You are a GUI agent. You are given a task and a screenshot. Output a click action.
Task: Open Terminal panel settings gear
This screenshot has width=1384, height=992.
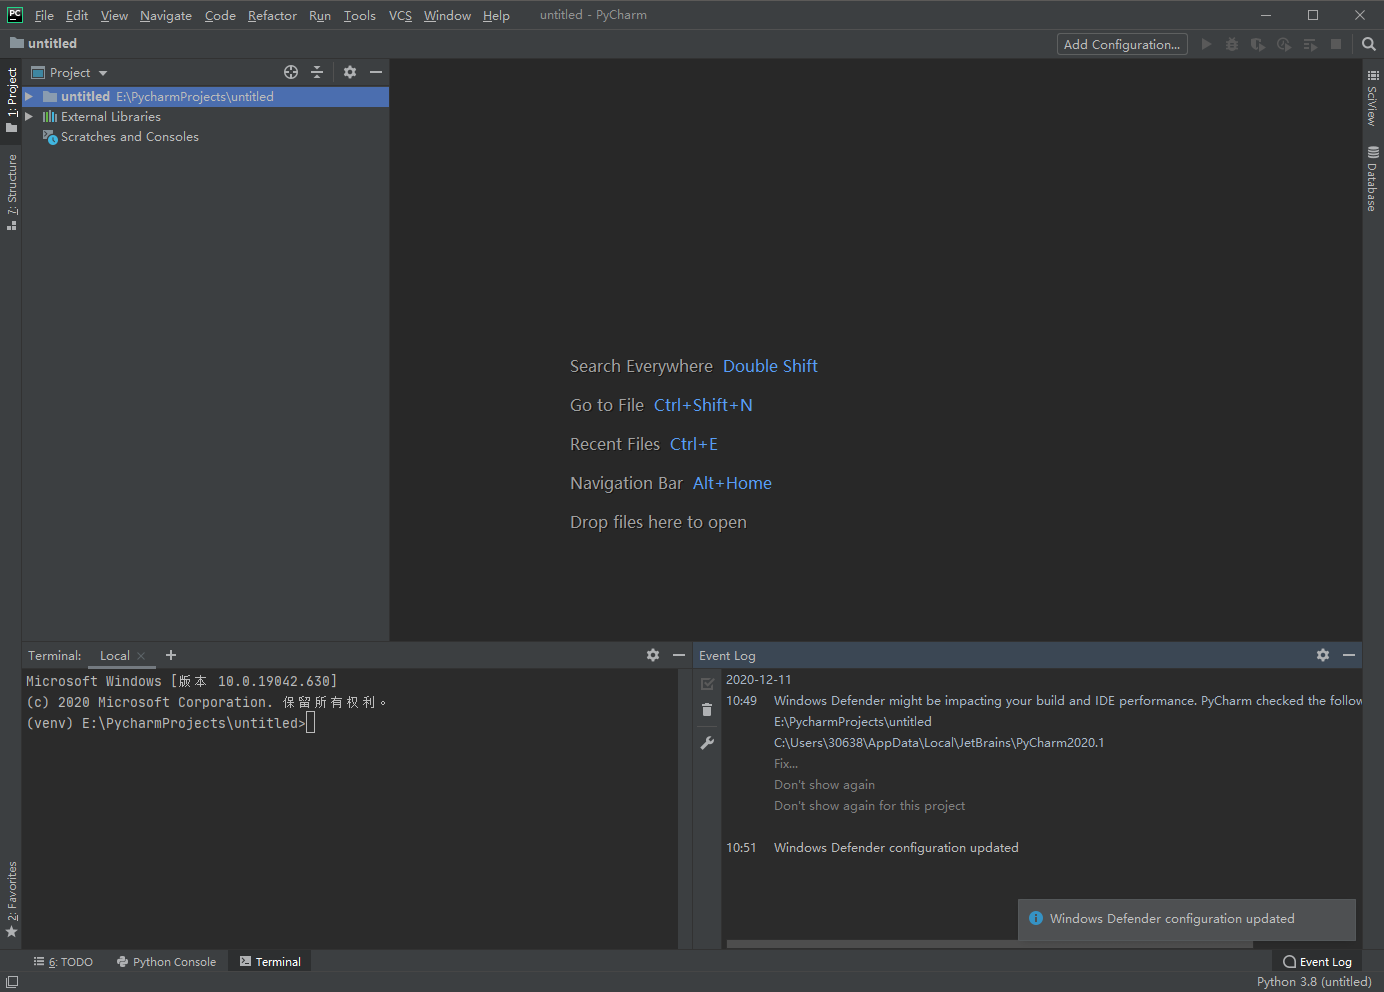tap(653, 655)
